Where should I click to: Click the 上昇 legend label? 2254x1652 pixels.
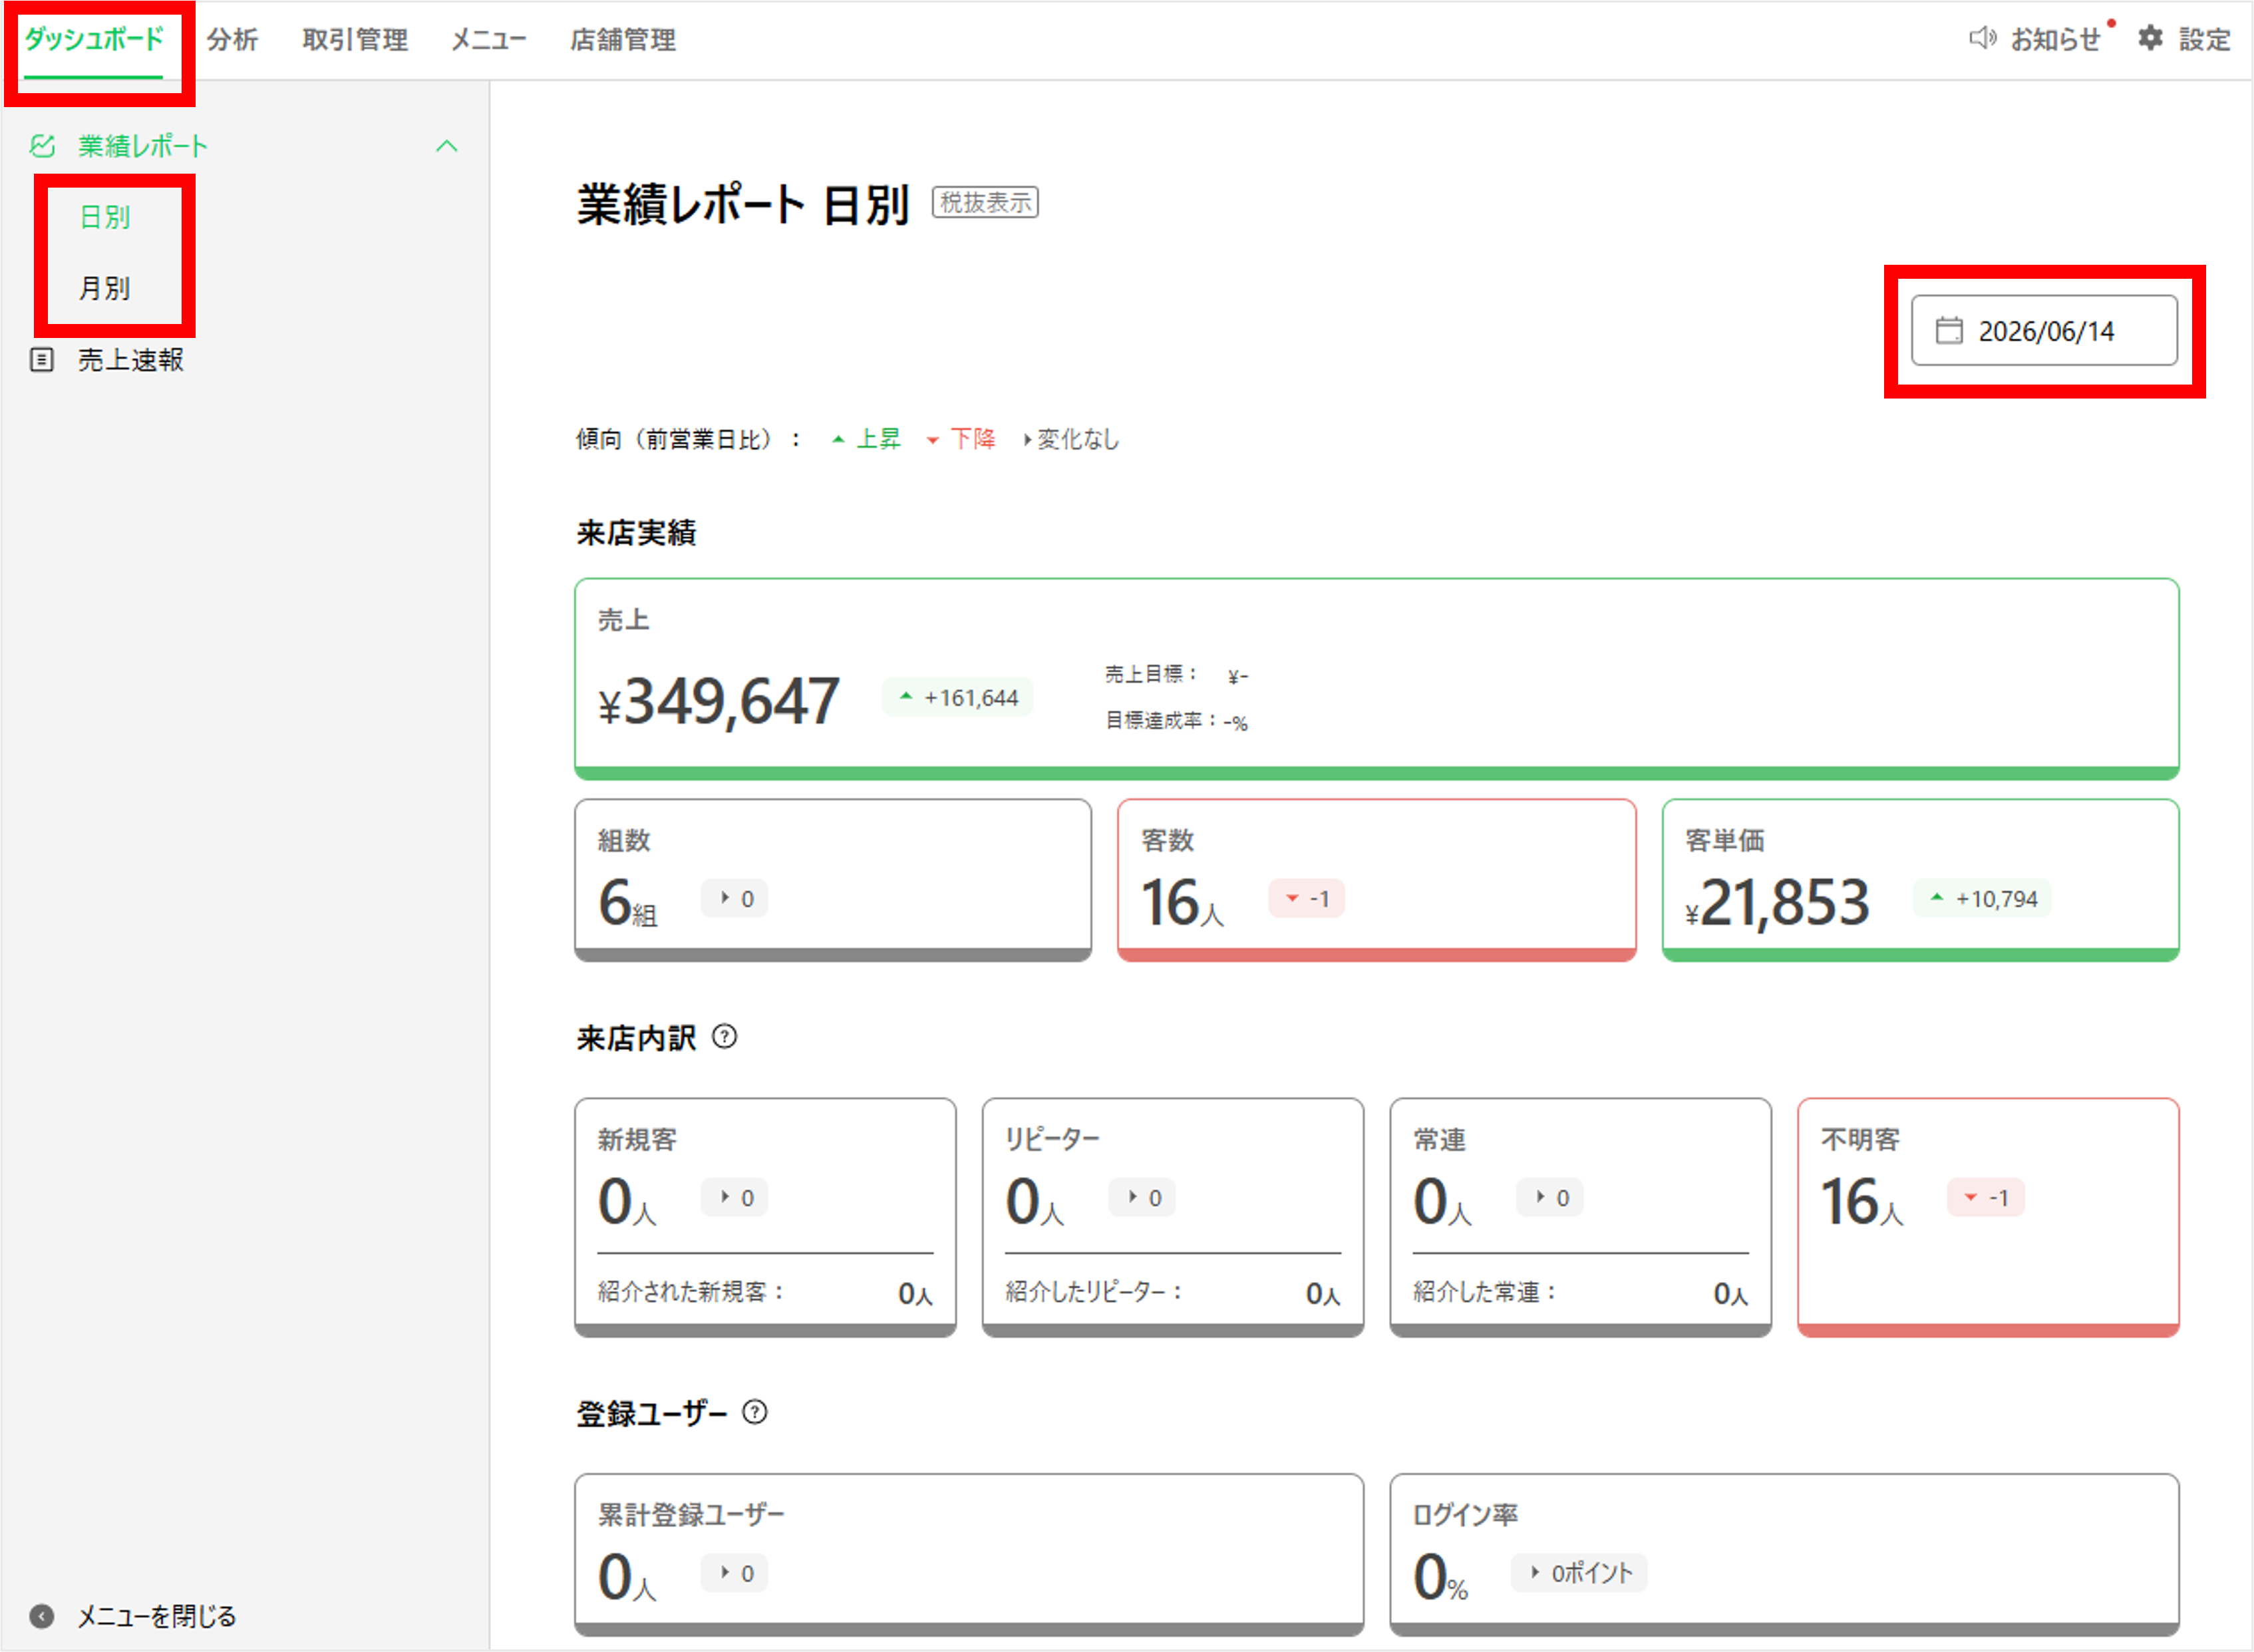click(878, 439)
